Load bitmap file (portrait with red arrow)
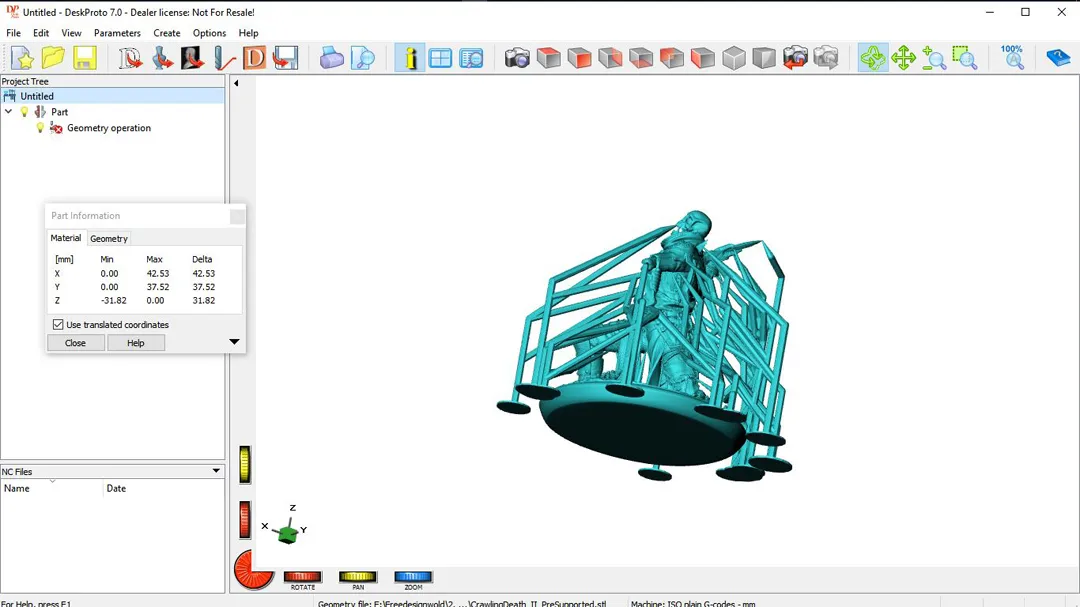Image resolution: width=1080 pixels, height=607 pixels. (x=192, y=58)
